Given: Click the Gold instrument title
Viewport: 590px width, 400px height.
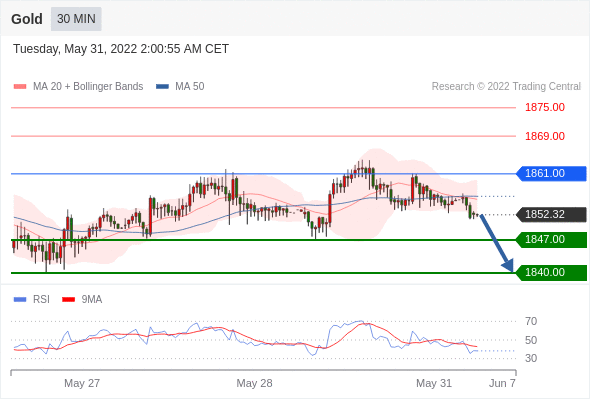Looking at the screenshot, I should pos(27,19).
